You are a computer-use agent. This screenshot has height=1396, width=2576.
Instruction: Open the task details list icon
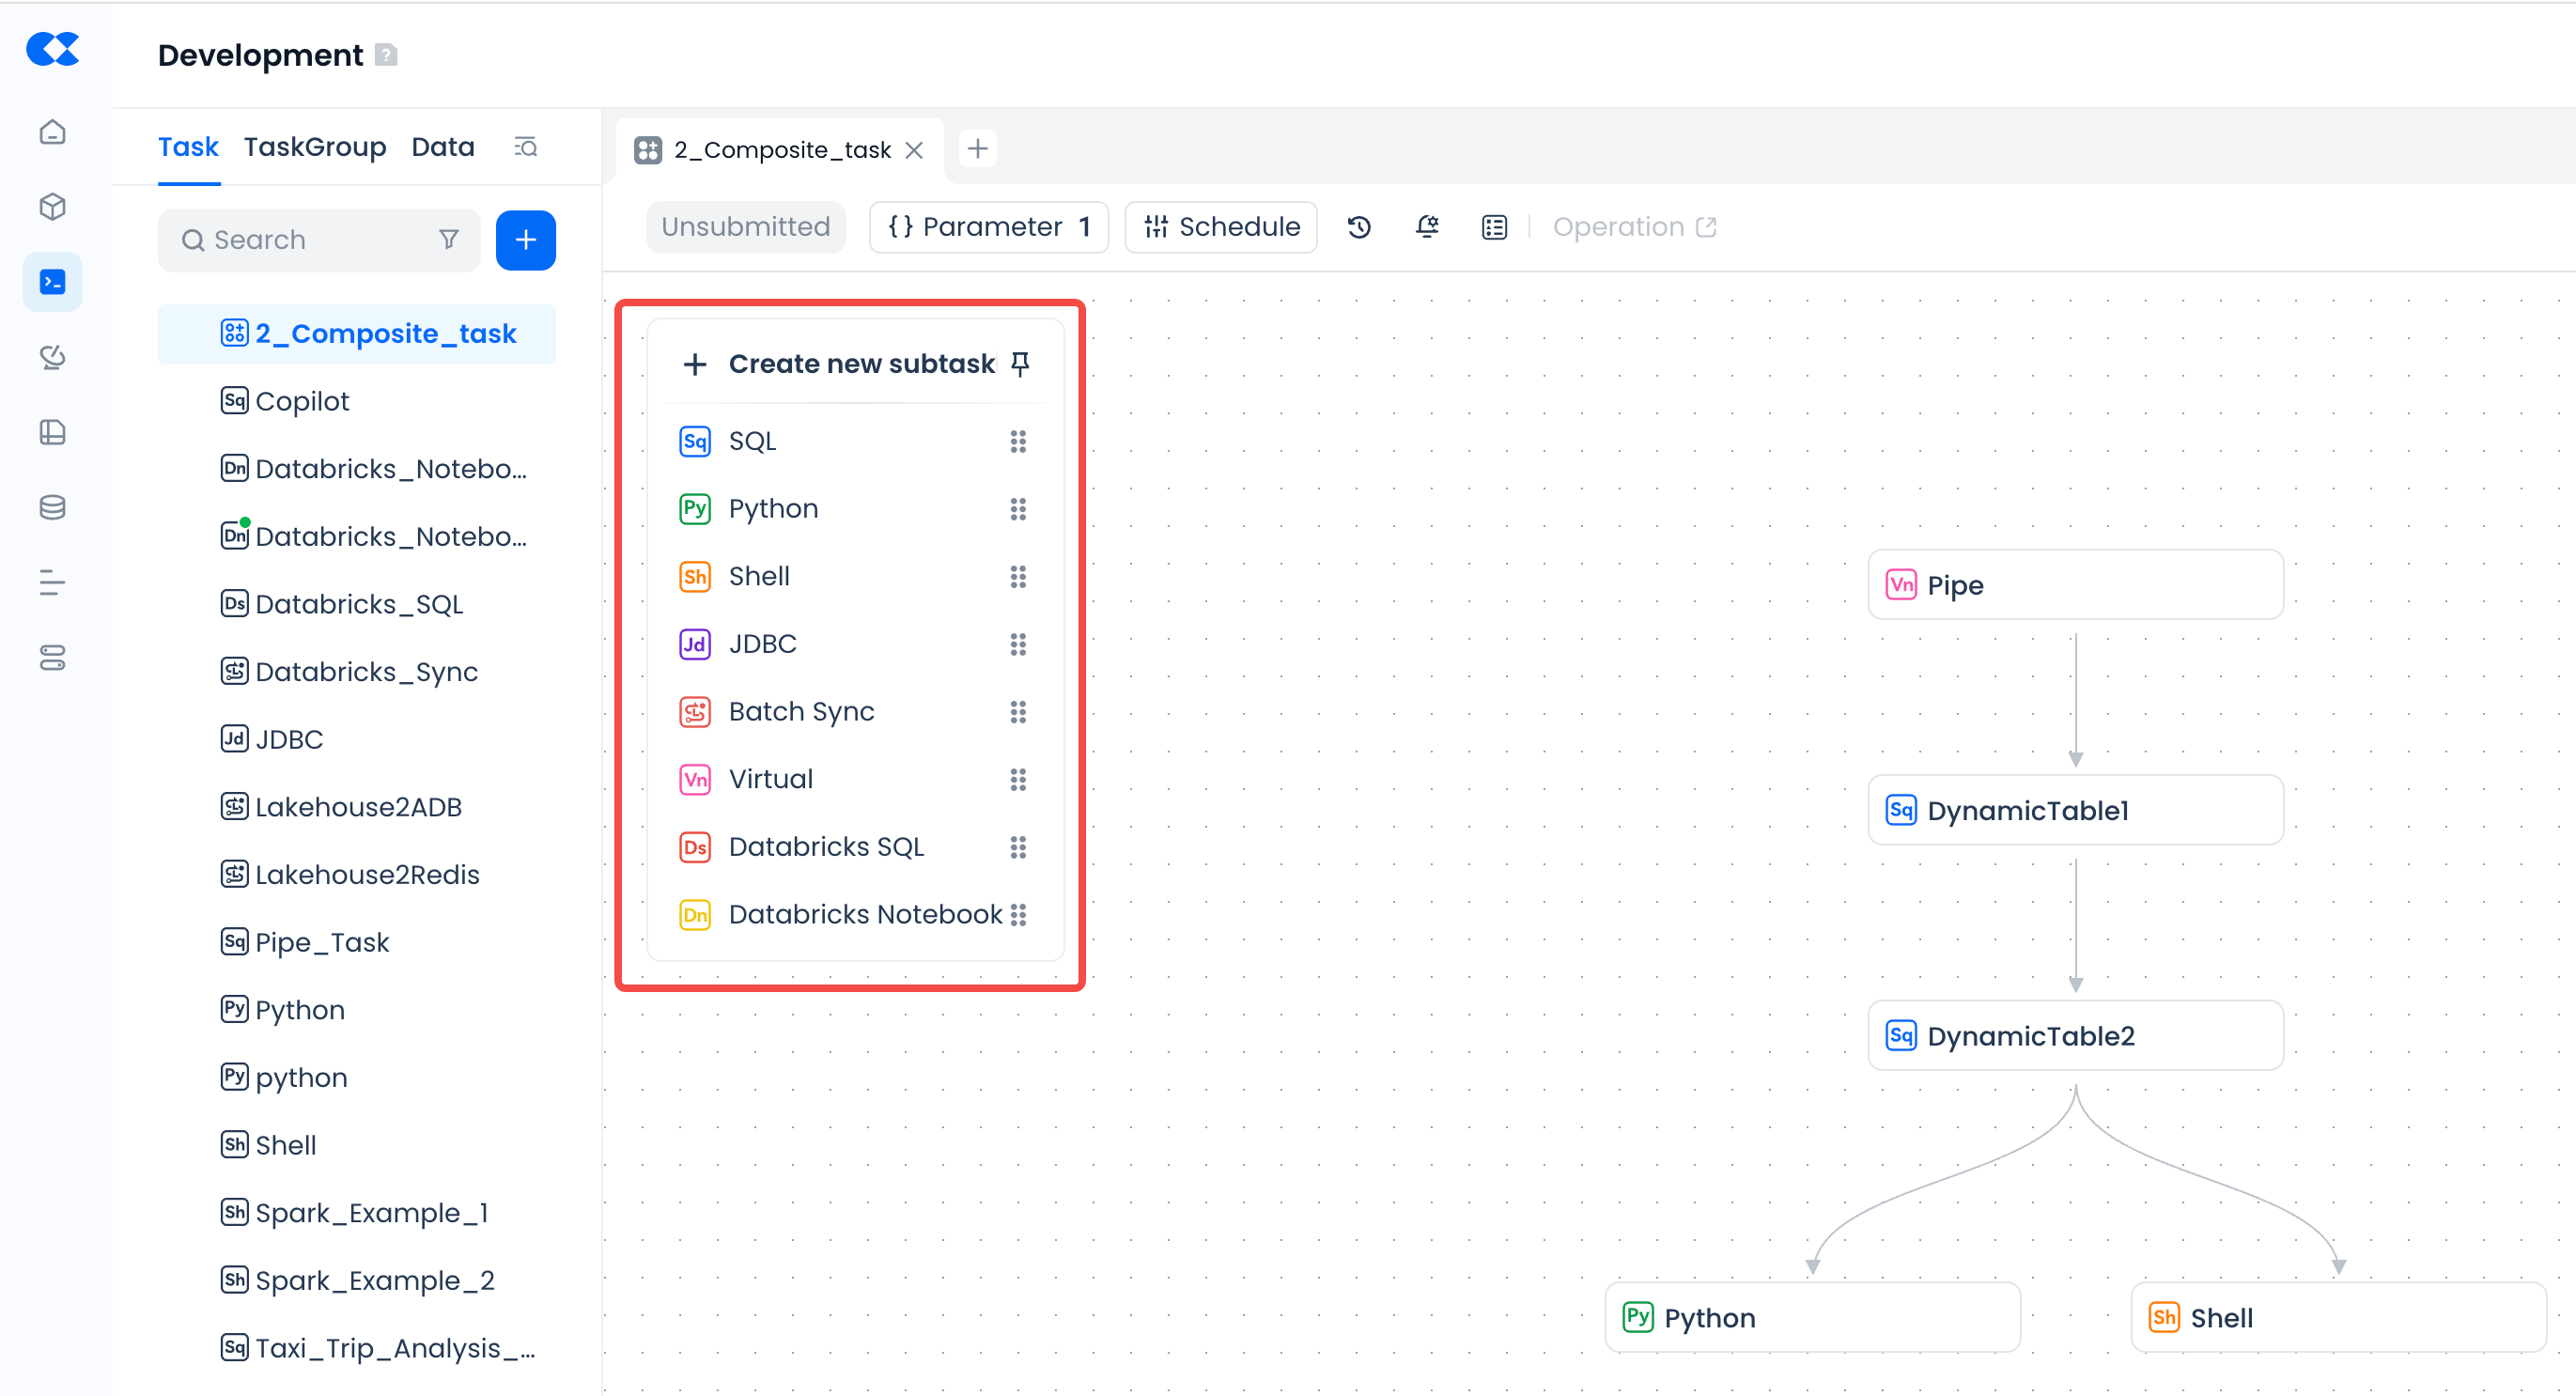click(x=1493, y=228)
